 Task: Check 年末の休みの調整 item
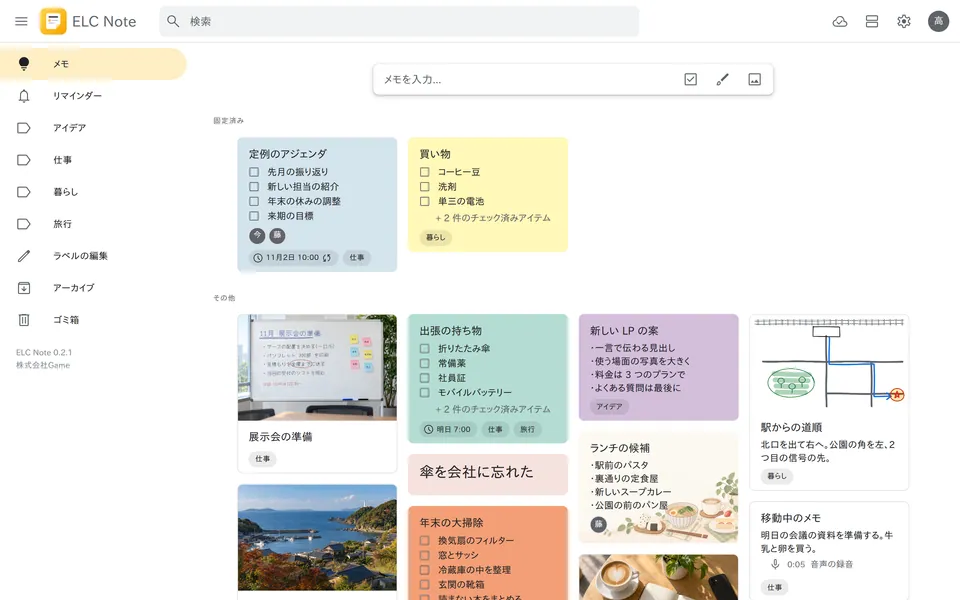pyautogui.click(x=254, y=201)
